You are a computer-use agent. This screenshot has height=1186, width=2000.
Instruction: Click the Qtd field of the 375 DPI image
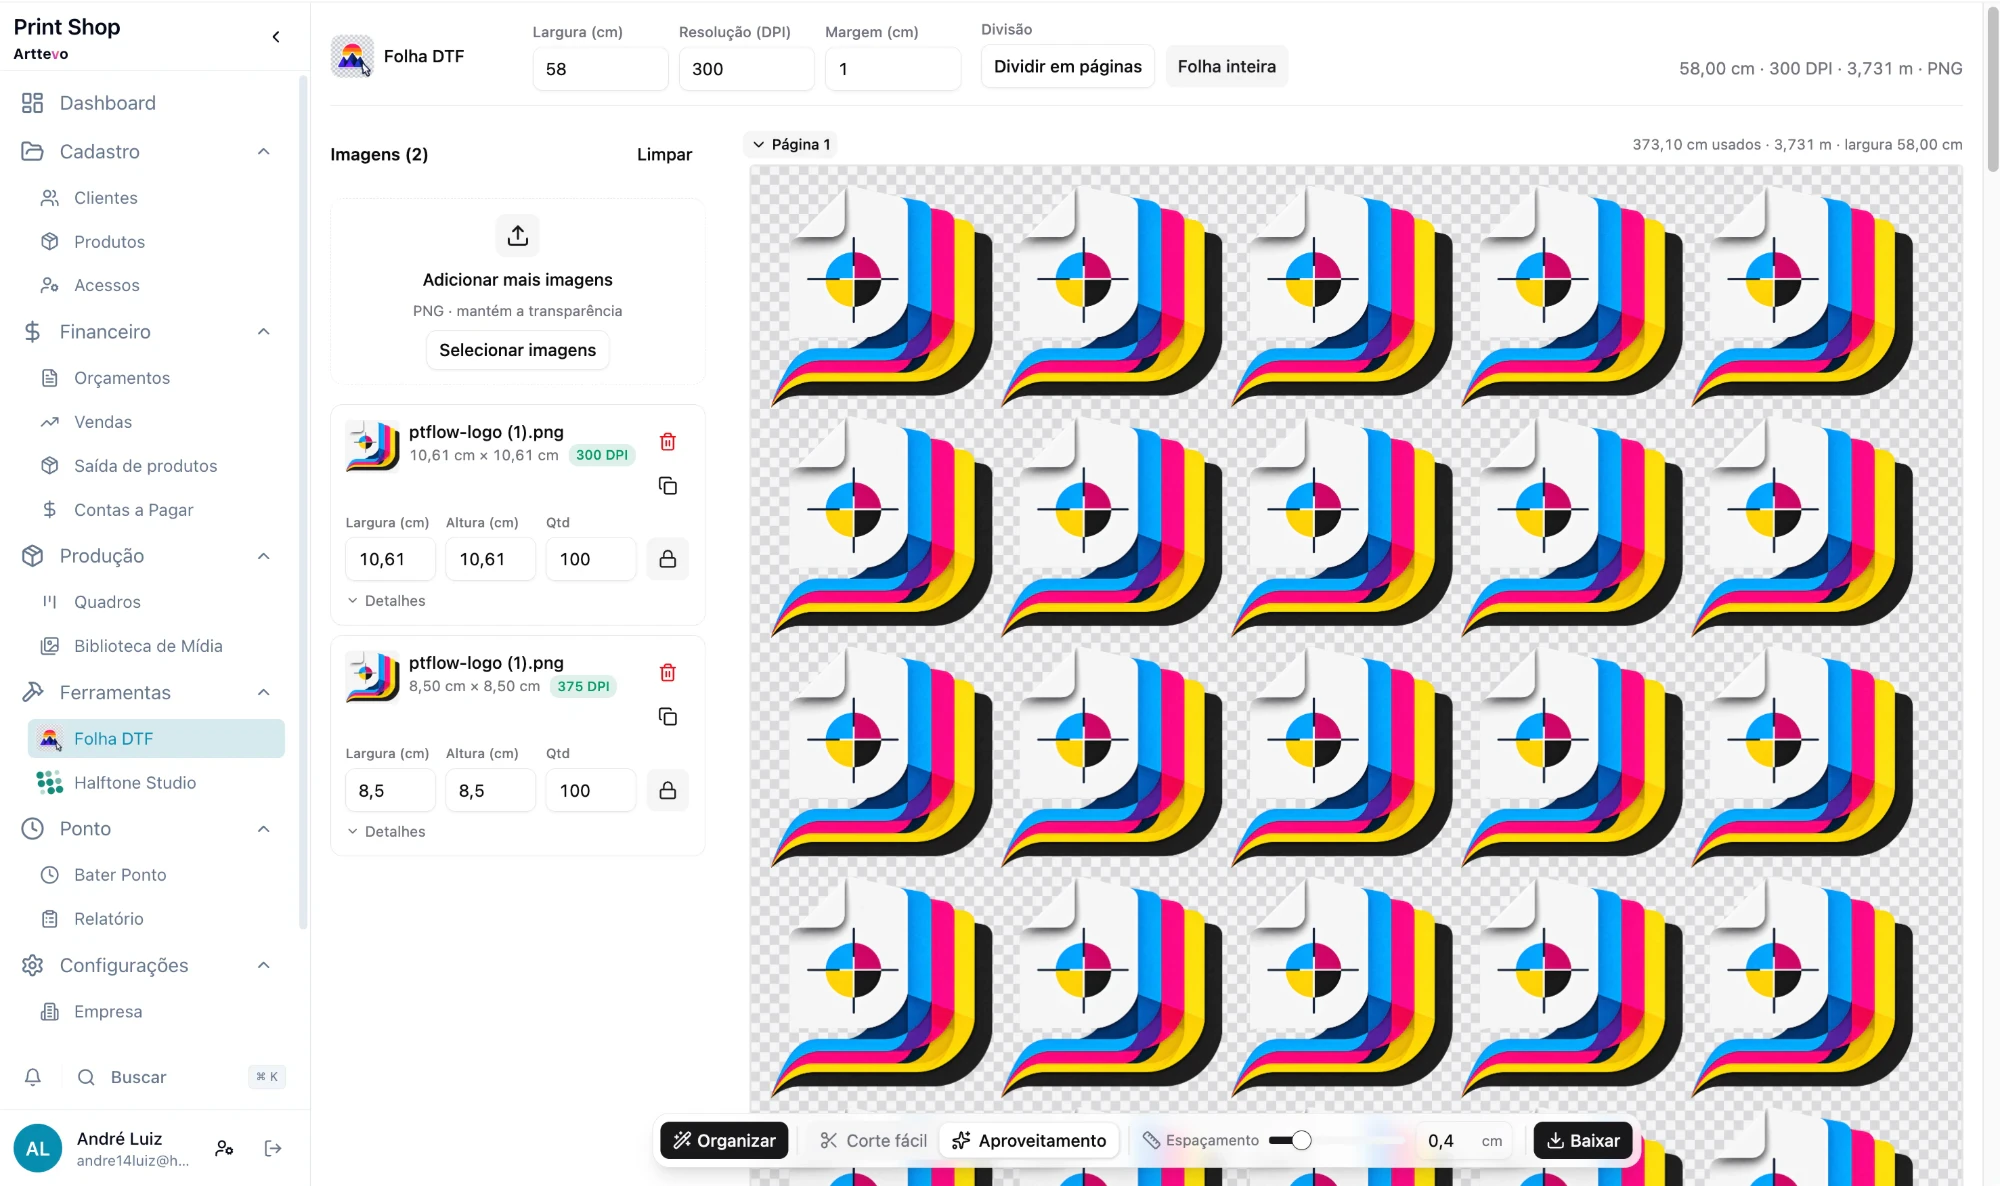[x=590, y=790]
